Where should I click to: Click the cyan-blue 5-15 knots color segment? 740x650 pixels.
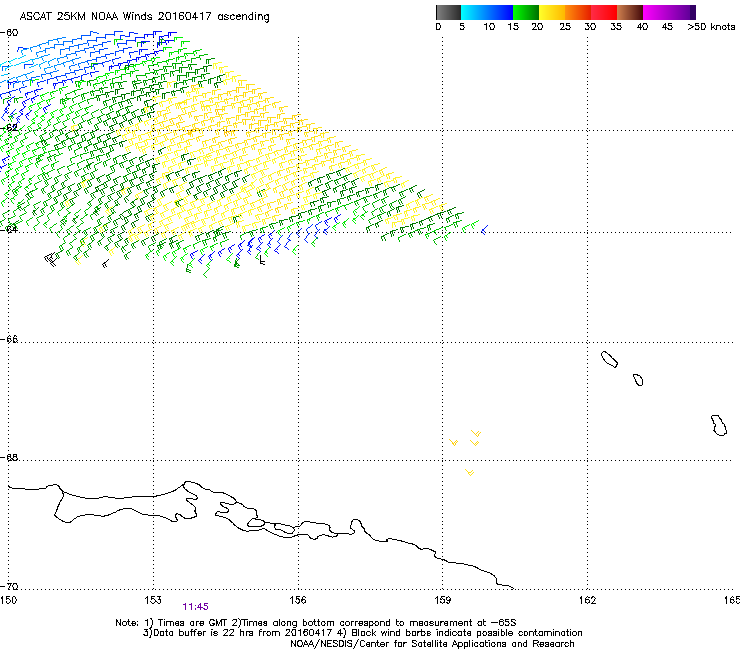(487, 12)
